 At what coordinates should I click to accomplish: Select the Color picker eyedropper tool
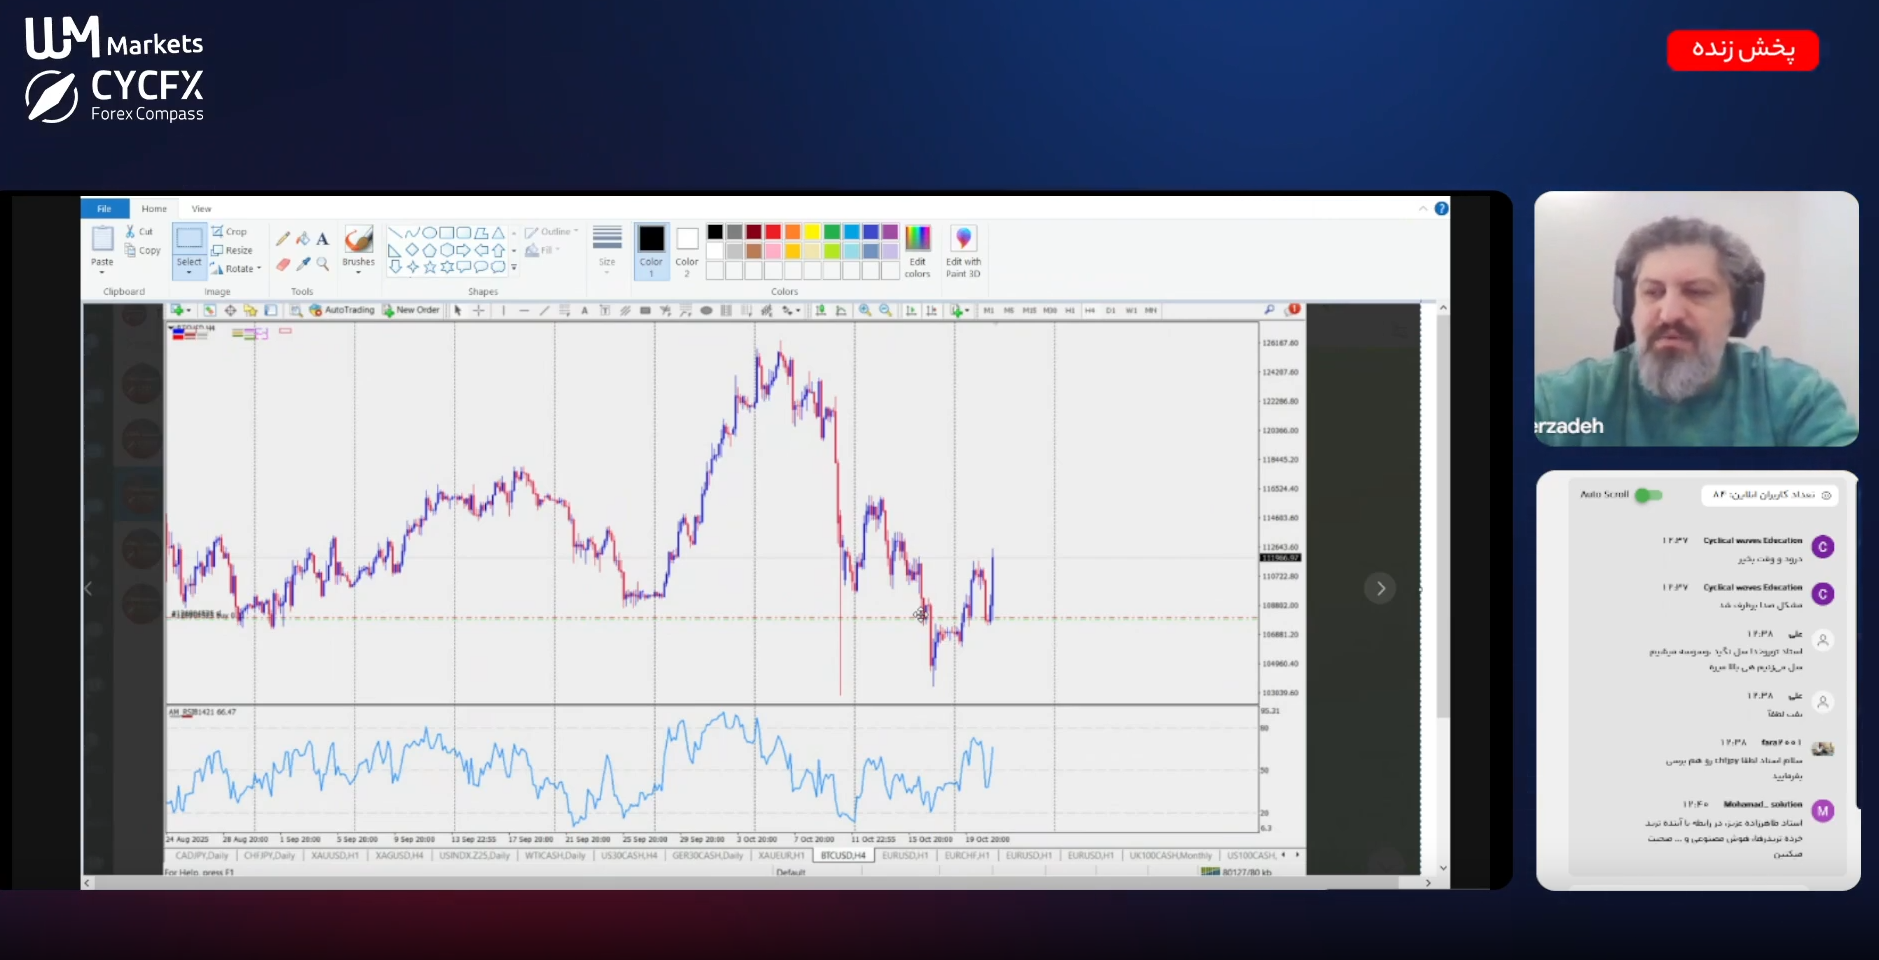click(x=303, y=264)
